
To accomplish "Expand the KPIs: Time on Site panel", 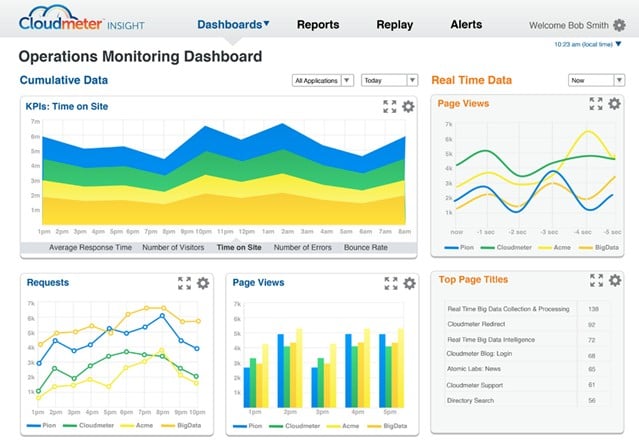I will [x=390, y=106].
